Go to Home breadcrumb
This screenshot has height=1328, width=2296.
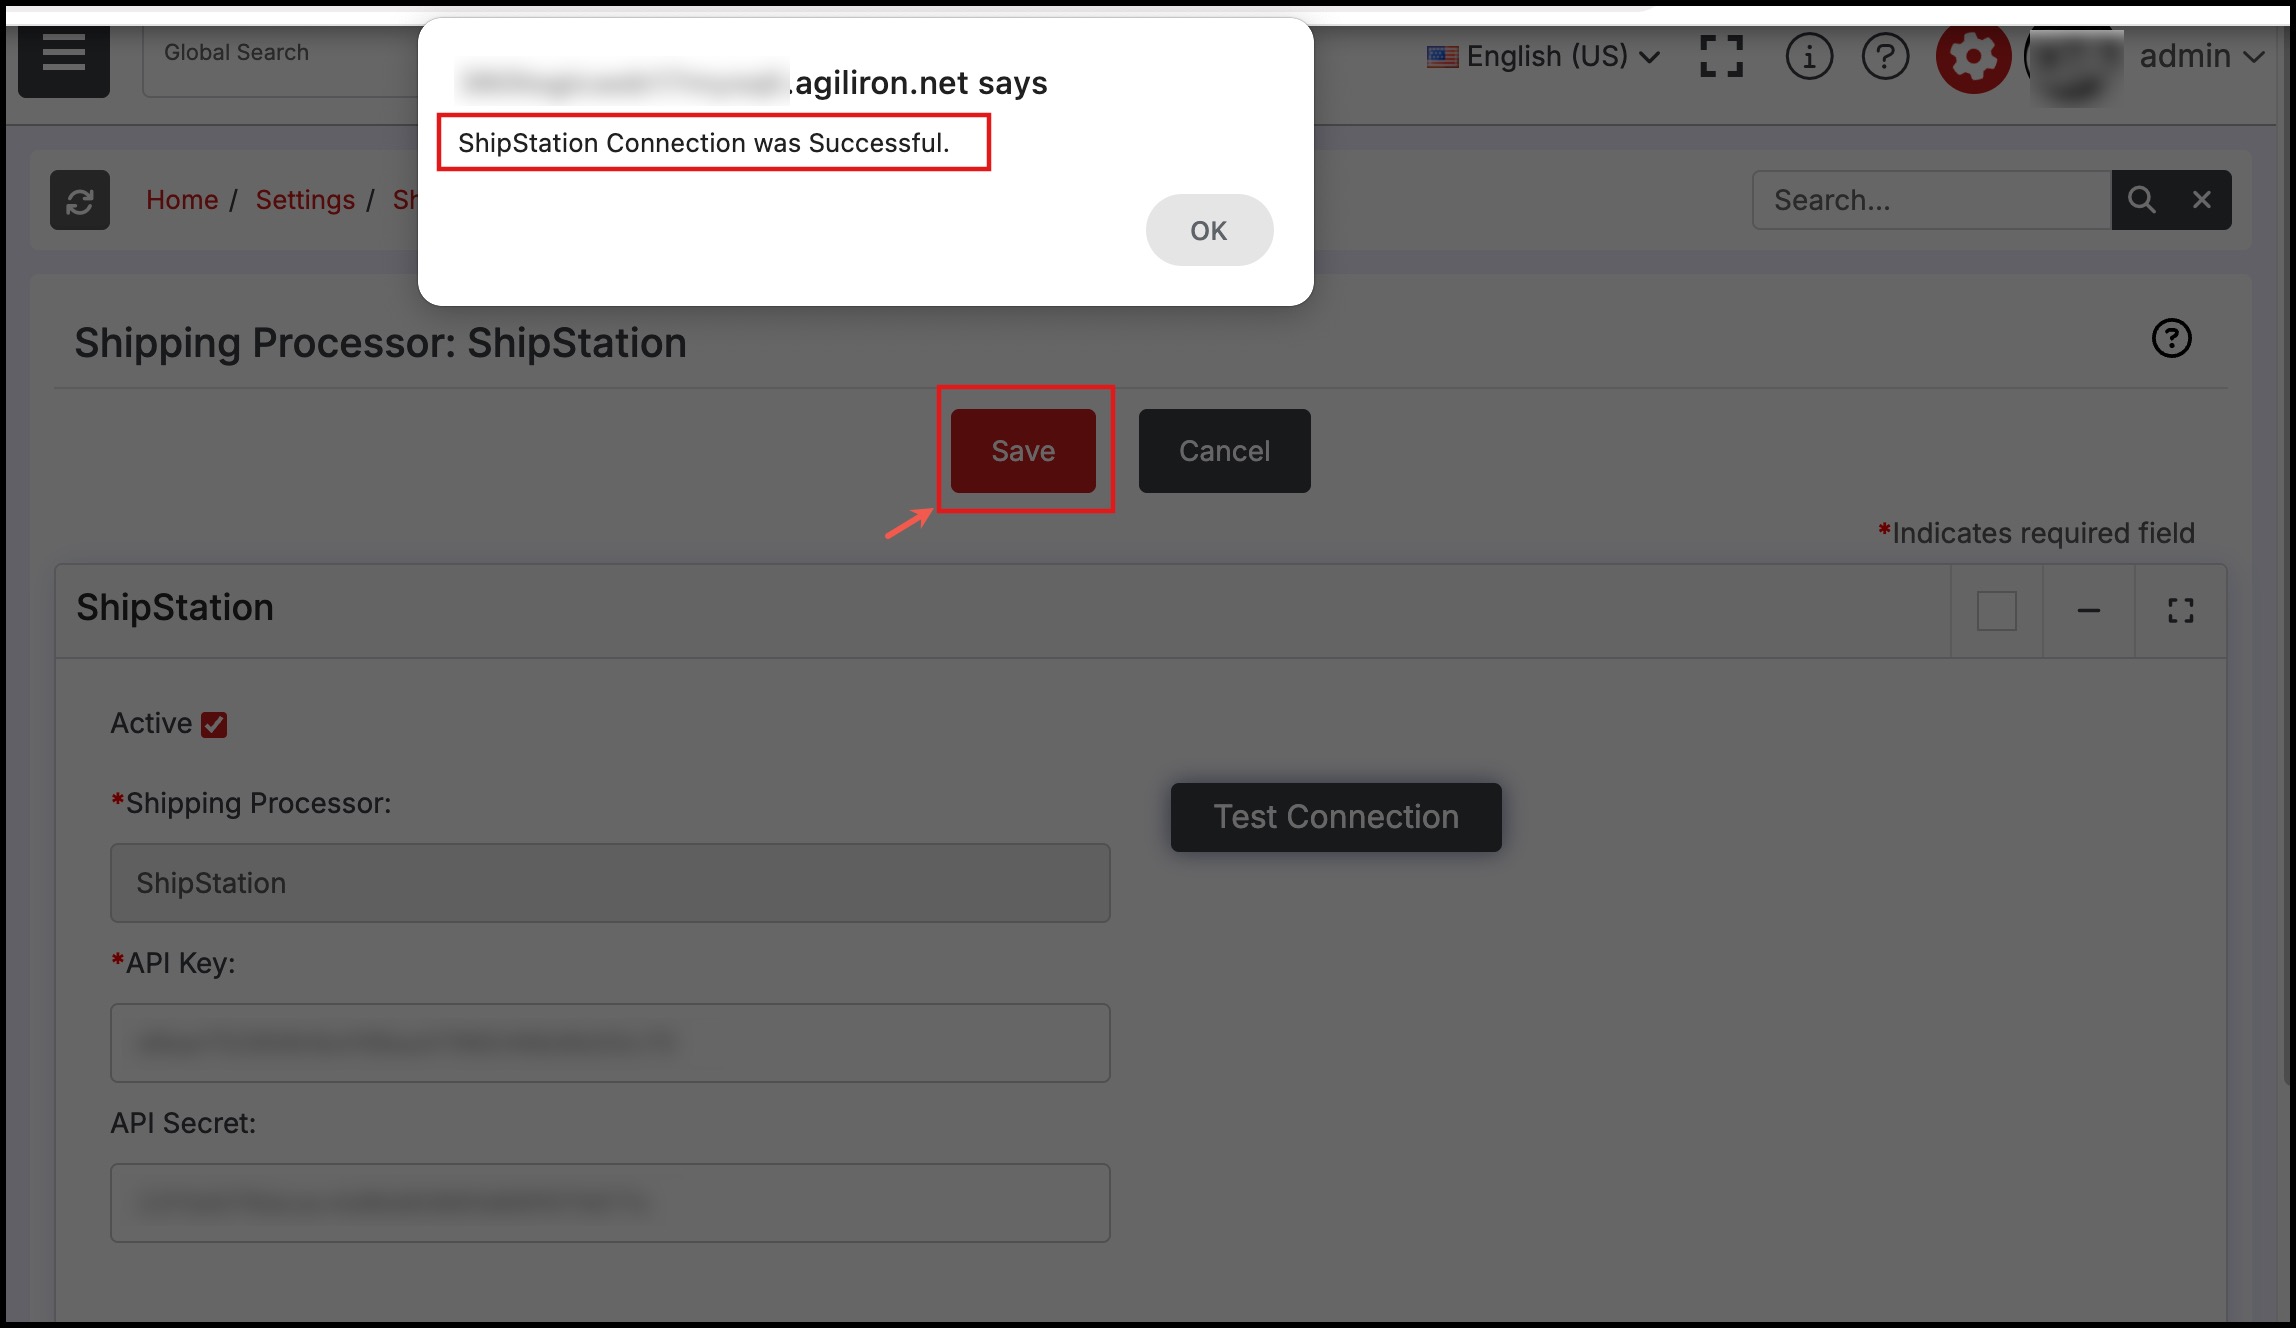182,200
